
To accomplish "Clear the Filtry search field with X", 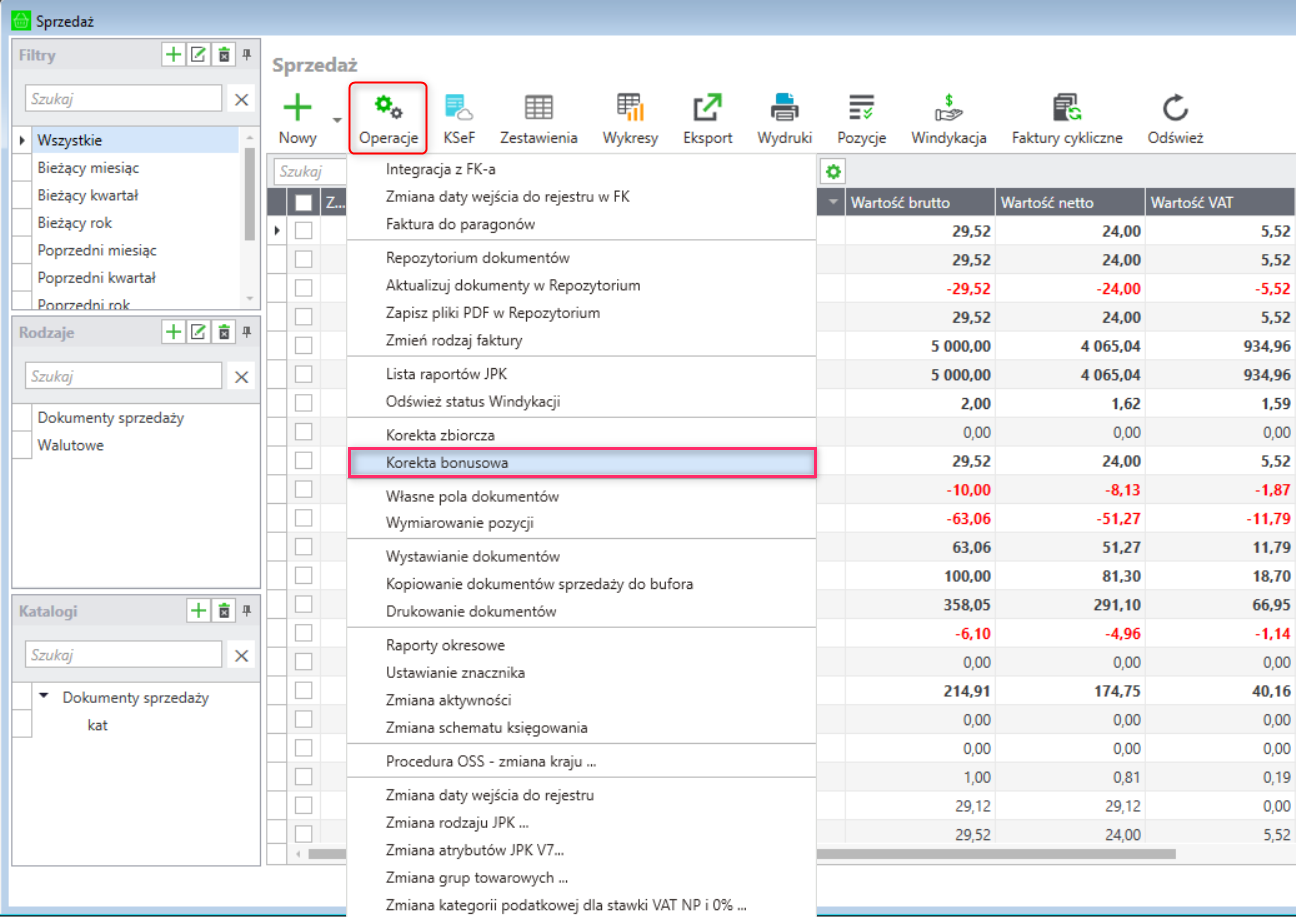I will coord(241,99).
